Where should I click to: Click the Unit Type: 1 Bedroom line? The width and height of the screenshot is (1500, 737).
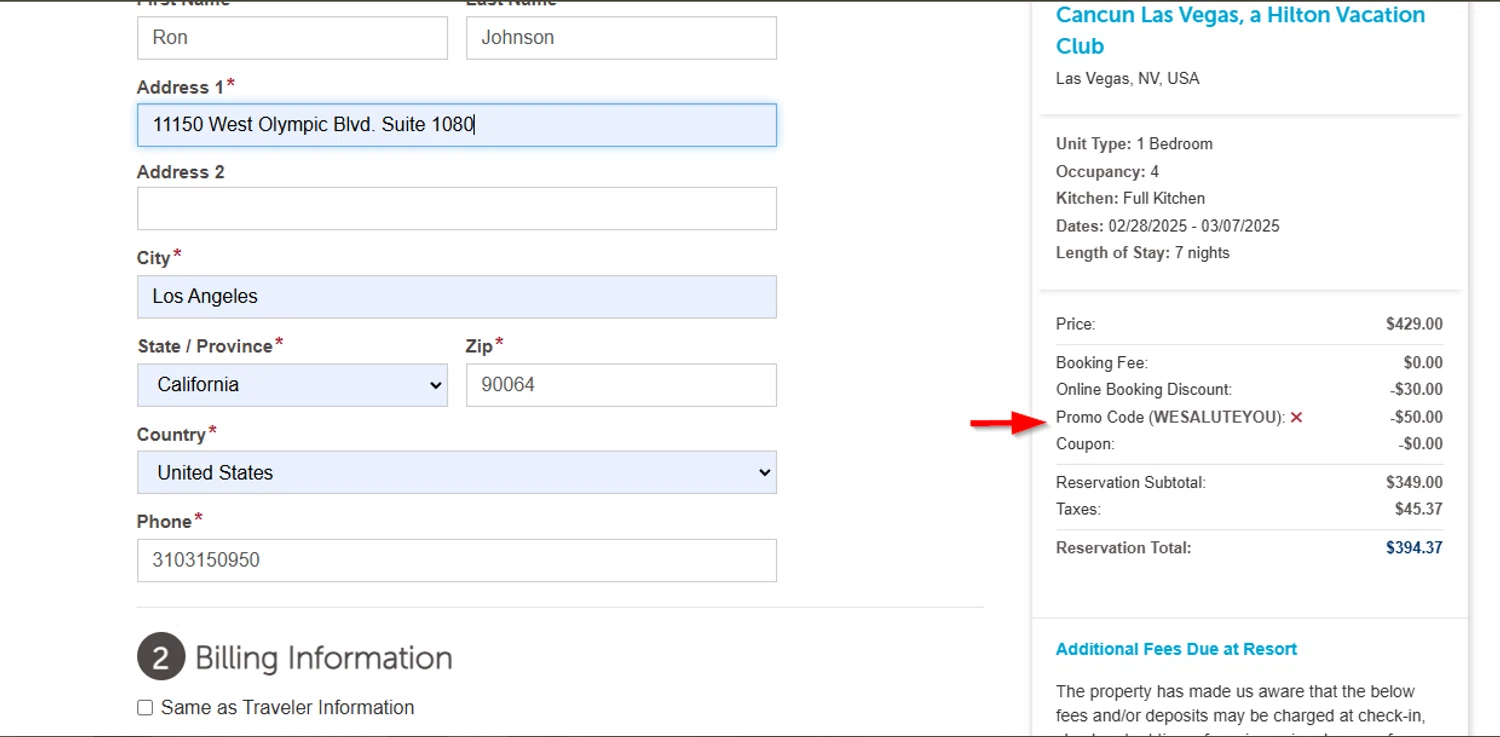pos(1134,144)
